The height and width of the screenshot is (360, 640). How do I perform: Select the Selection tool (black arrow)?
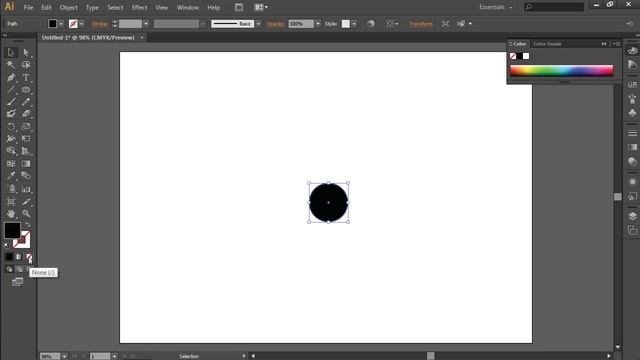point(11,52)
